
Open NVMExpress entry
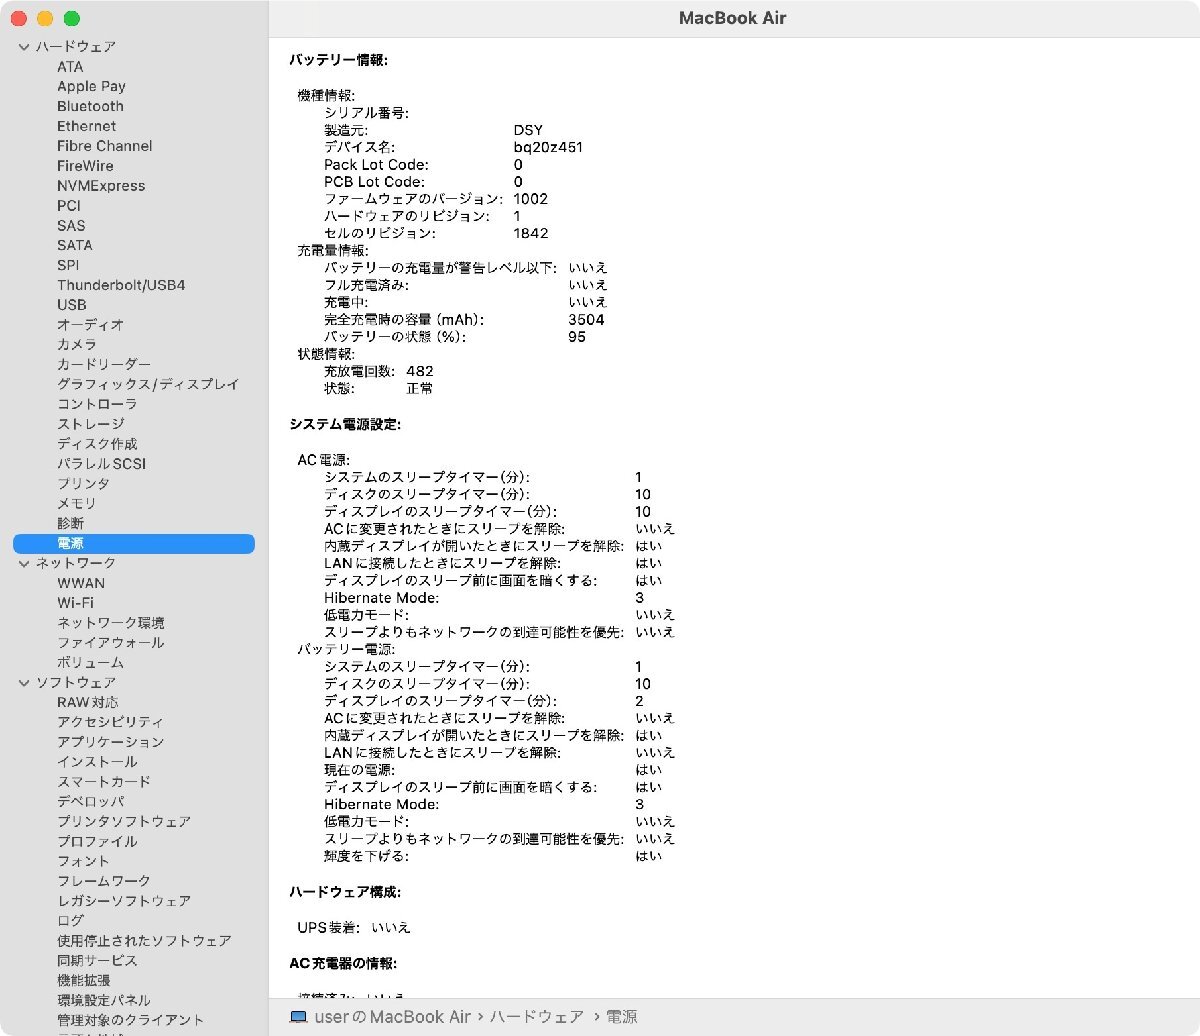pyautogui.click(x=101, y=186)
